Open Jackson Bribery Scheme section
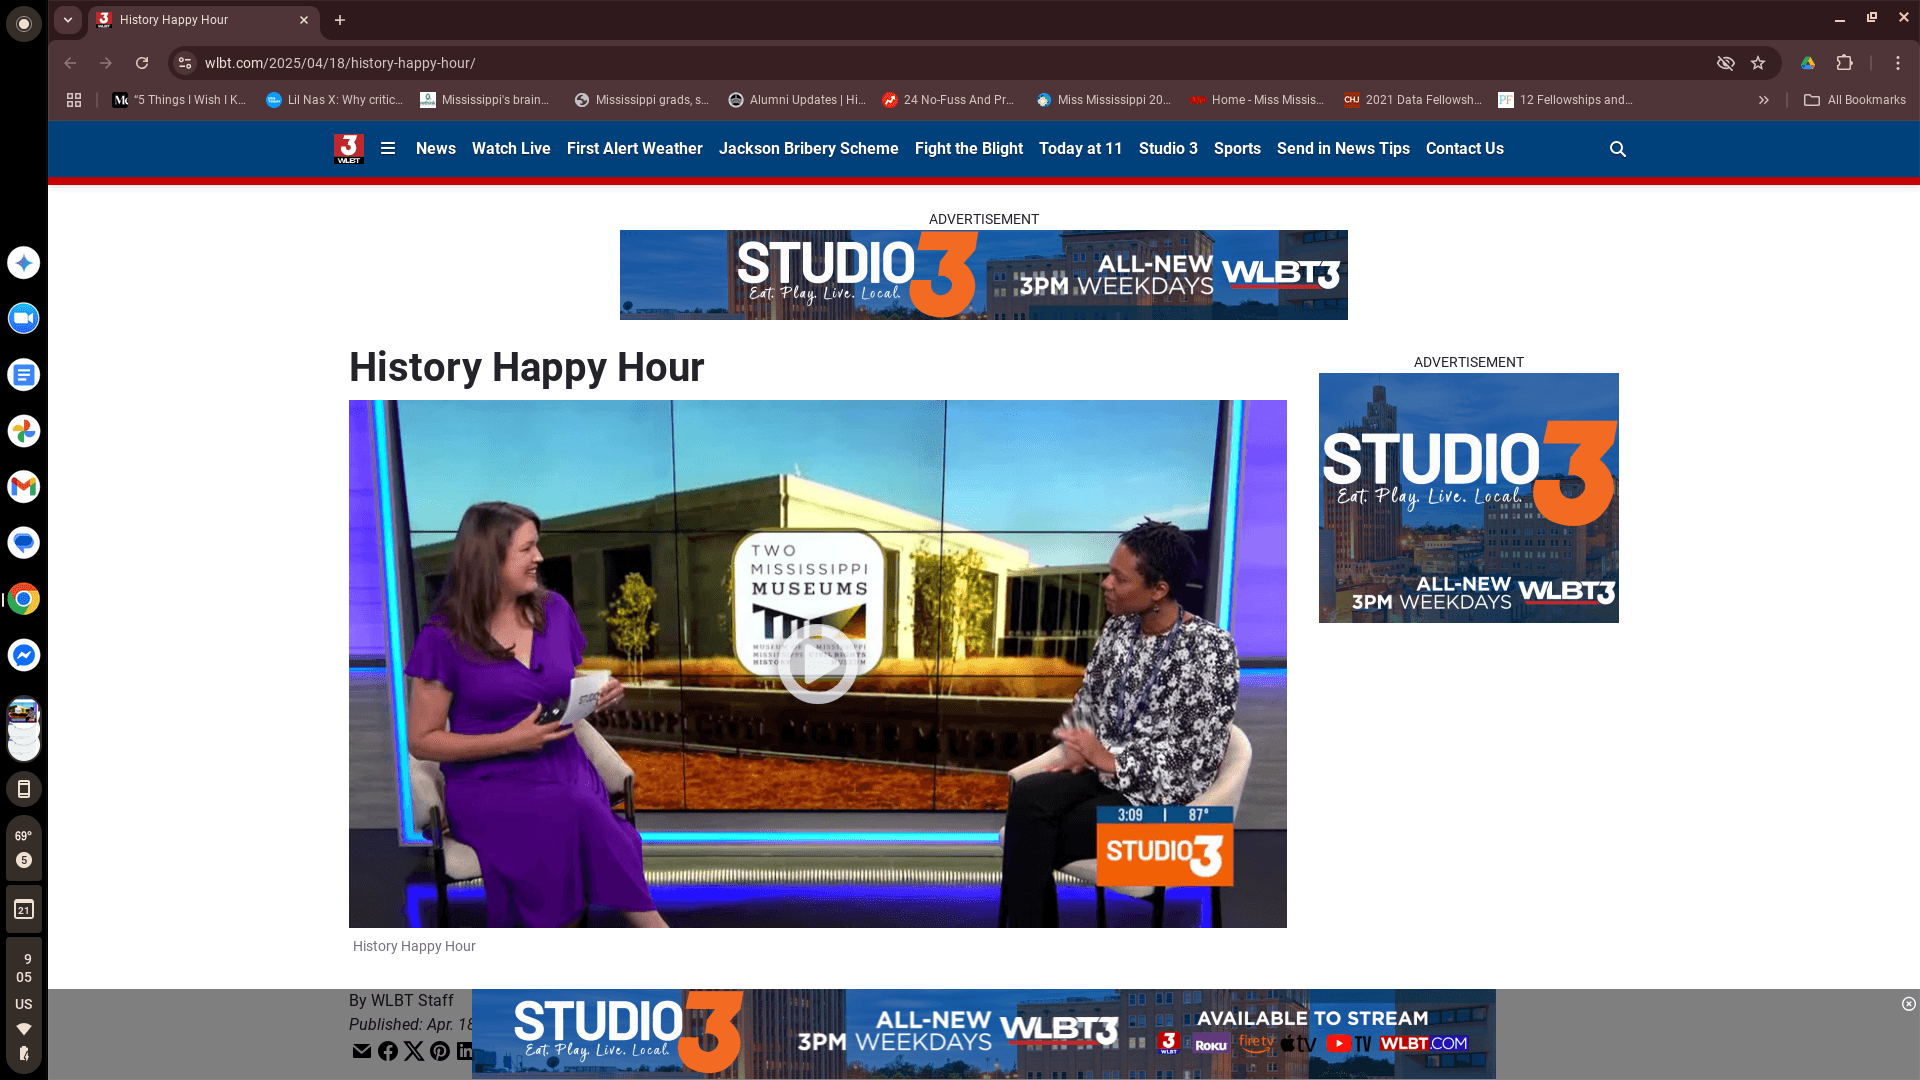 809,149
